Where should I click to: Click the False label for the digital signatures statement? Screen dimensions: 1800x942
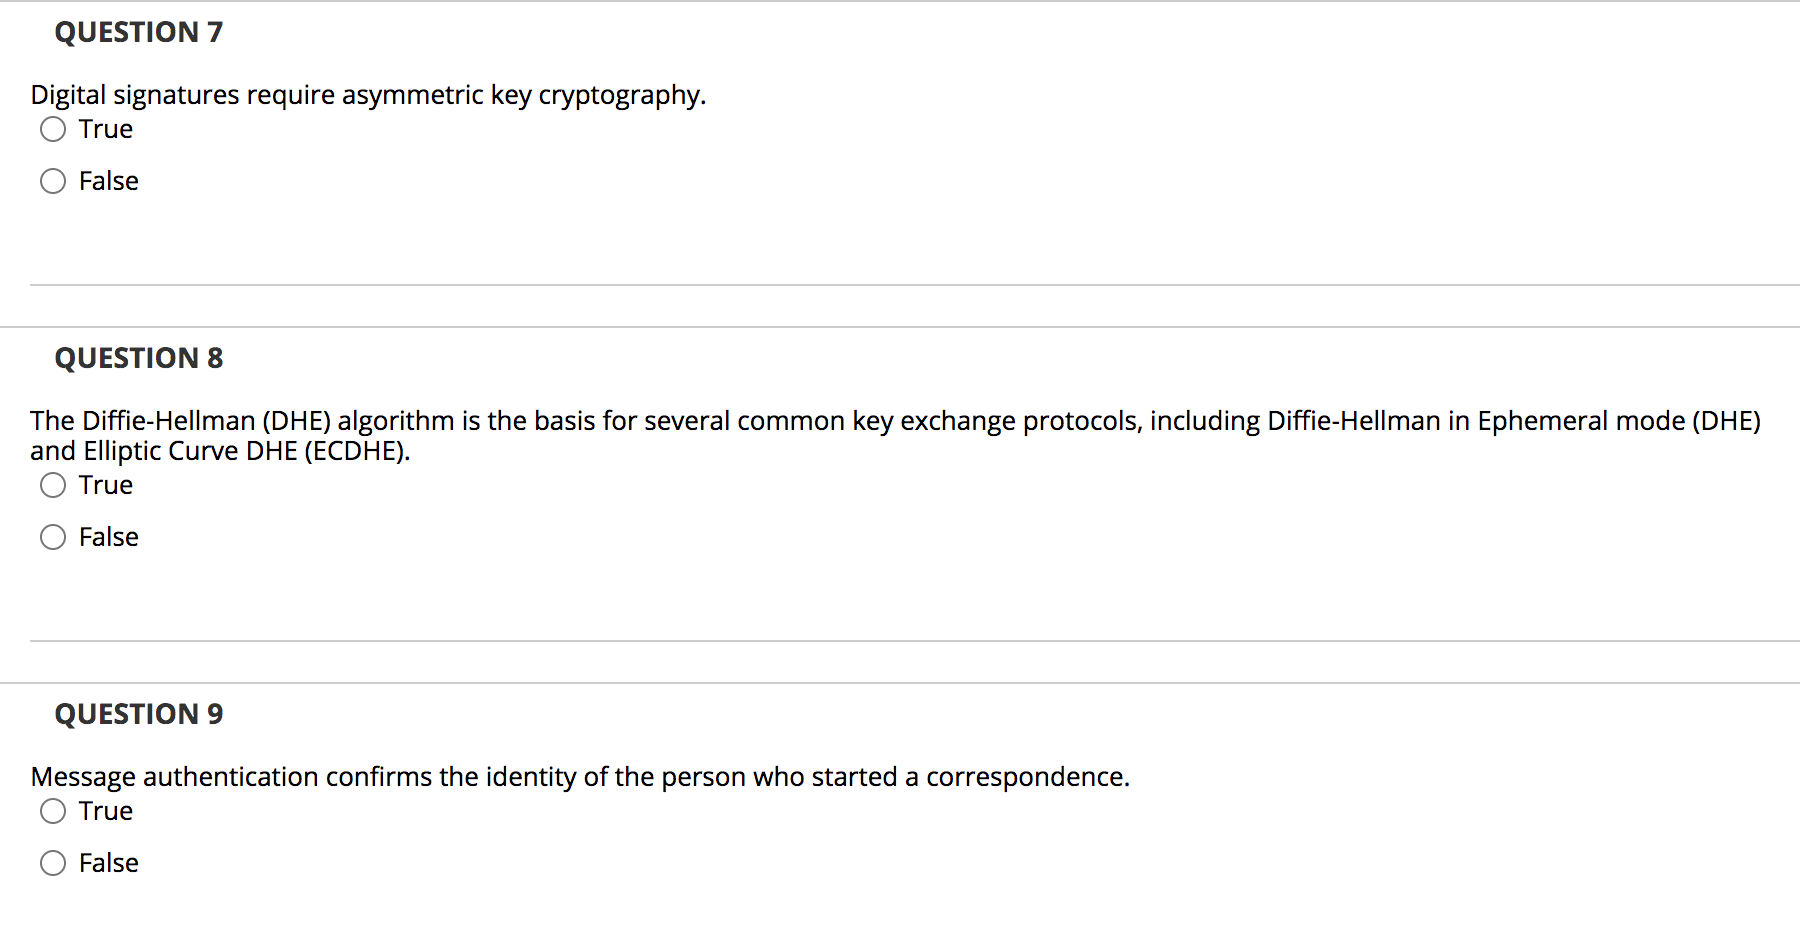pyautogui.click(x=108, y=181)
